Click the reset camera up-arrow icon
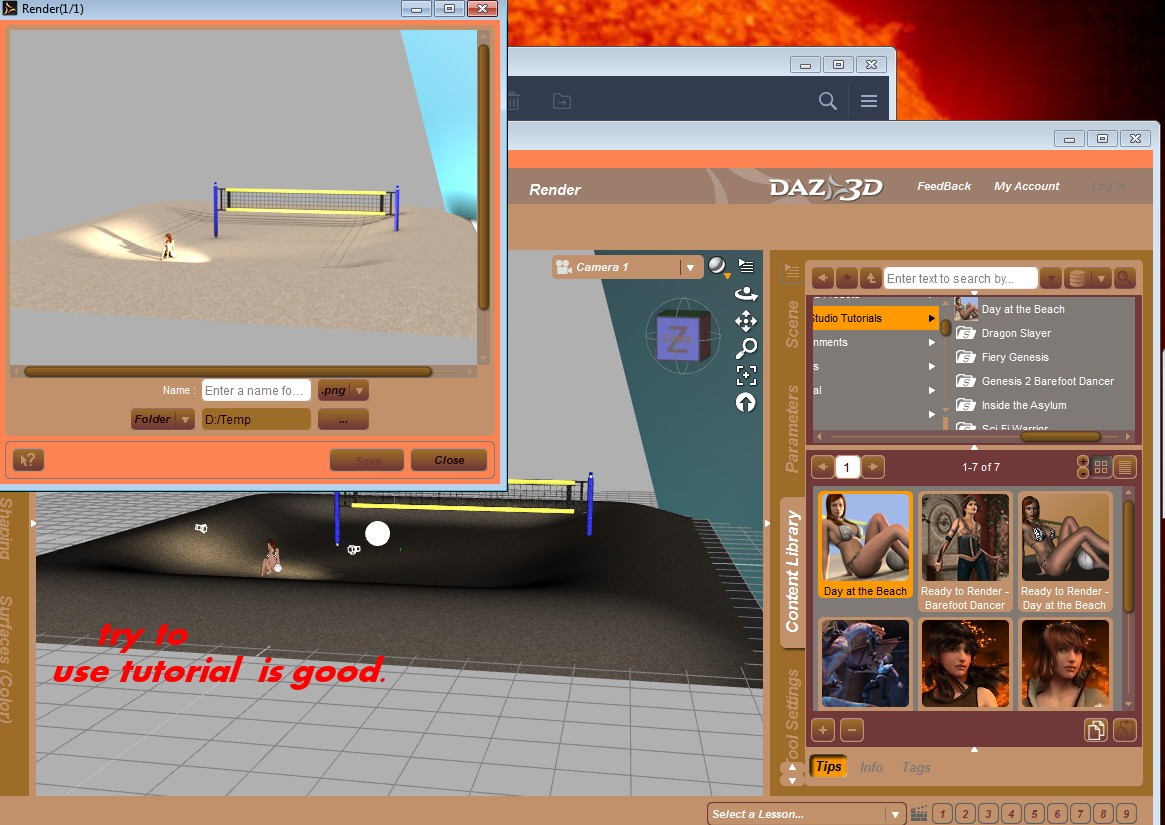Image resolution: width=1165 pixels, height=825 pixels. click(745, 402)
